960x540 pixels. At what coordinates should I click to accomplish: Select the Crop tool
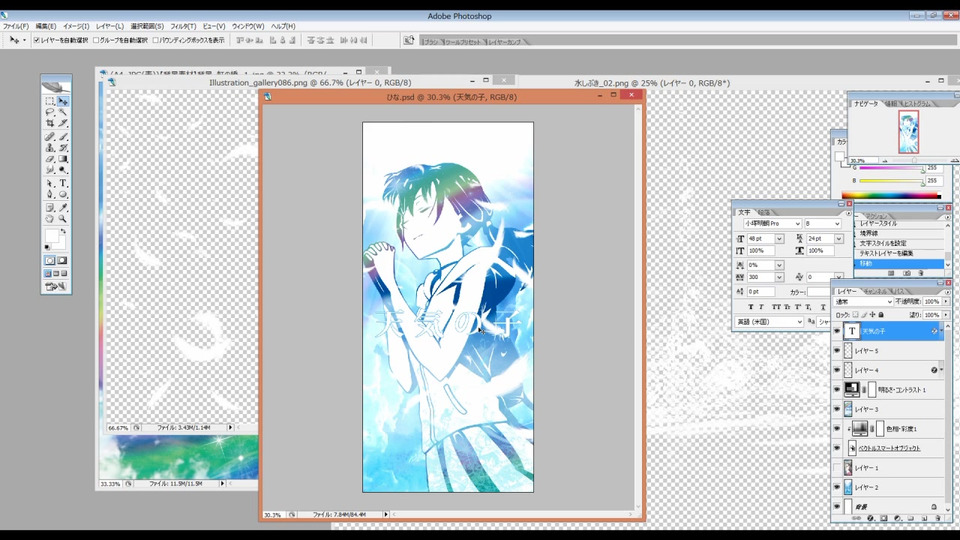pyautogui.click(x=50, y=124)
